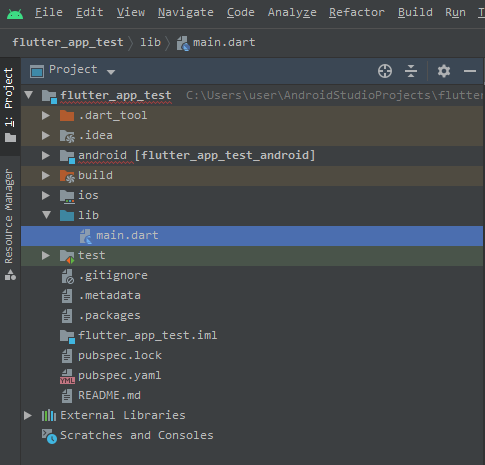Screen dimensions: 485x465
Task: Click the android module folder icon
Action: click(67, 156)
